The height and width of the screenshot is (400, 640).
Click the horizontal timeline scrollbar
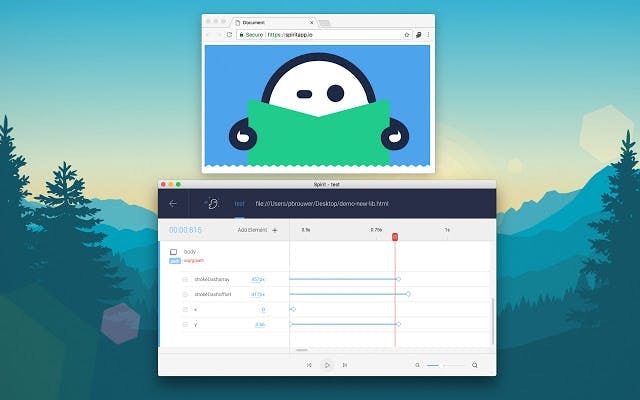[302, 350]
